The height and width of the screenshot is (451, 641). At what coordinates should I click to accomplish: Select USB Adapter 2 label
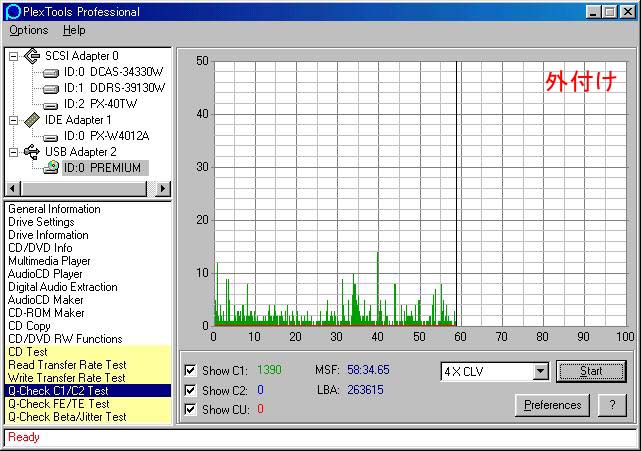click(81, 152)
